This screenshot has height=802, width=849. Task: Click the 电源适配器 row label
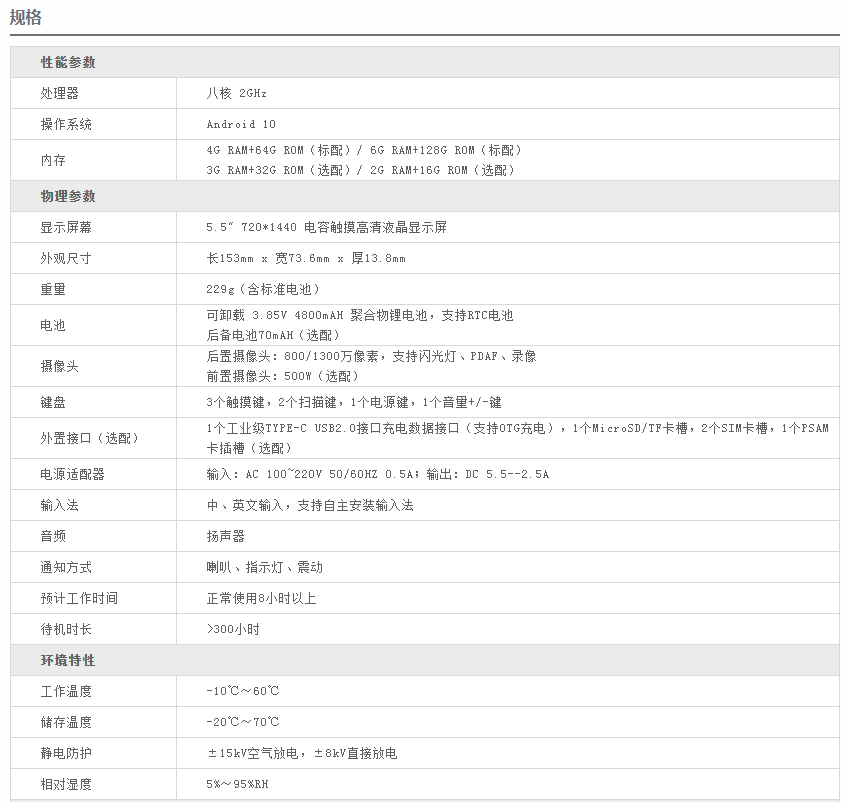point(73,474)
